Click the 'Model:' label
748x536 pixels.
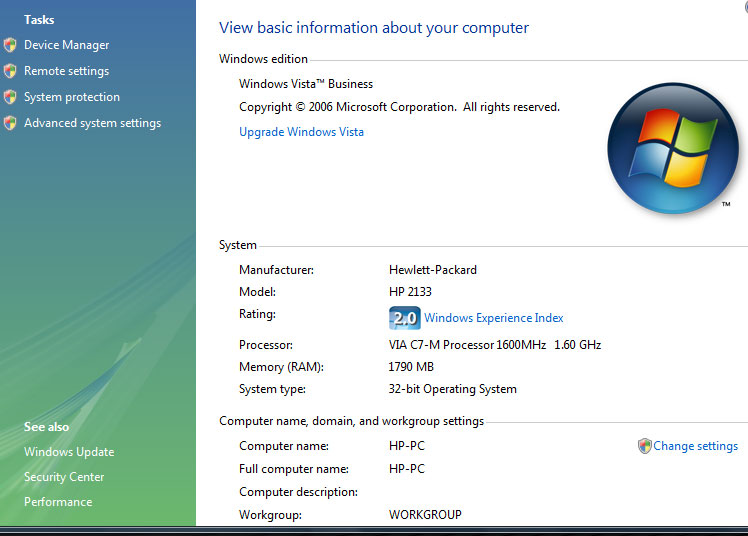click(257, 292)
